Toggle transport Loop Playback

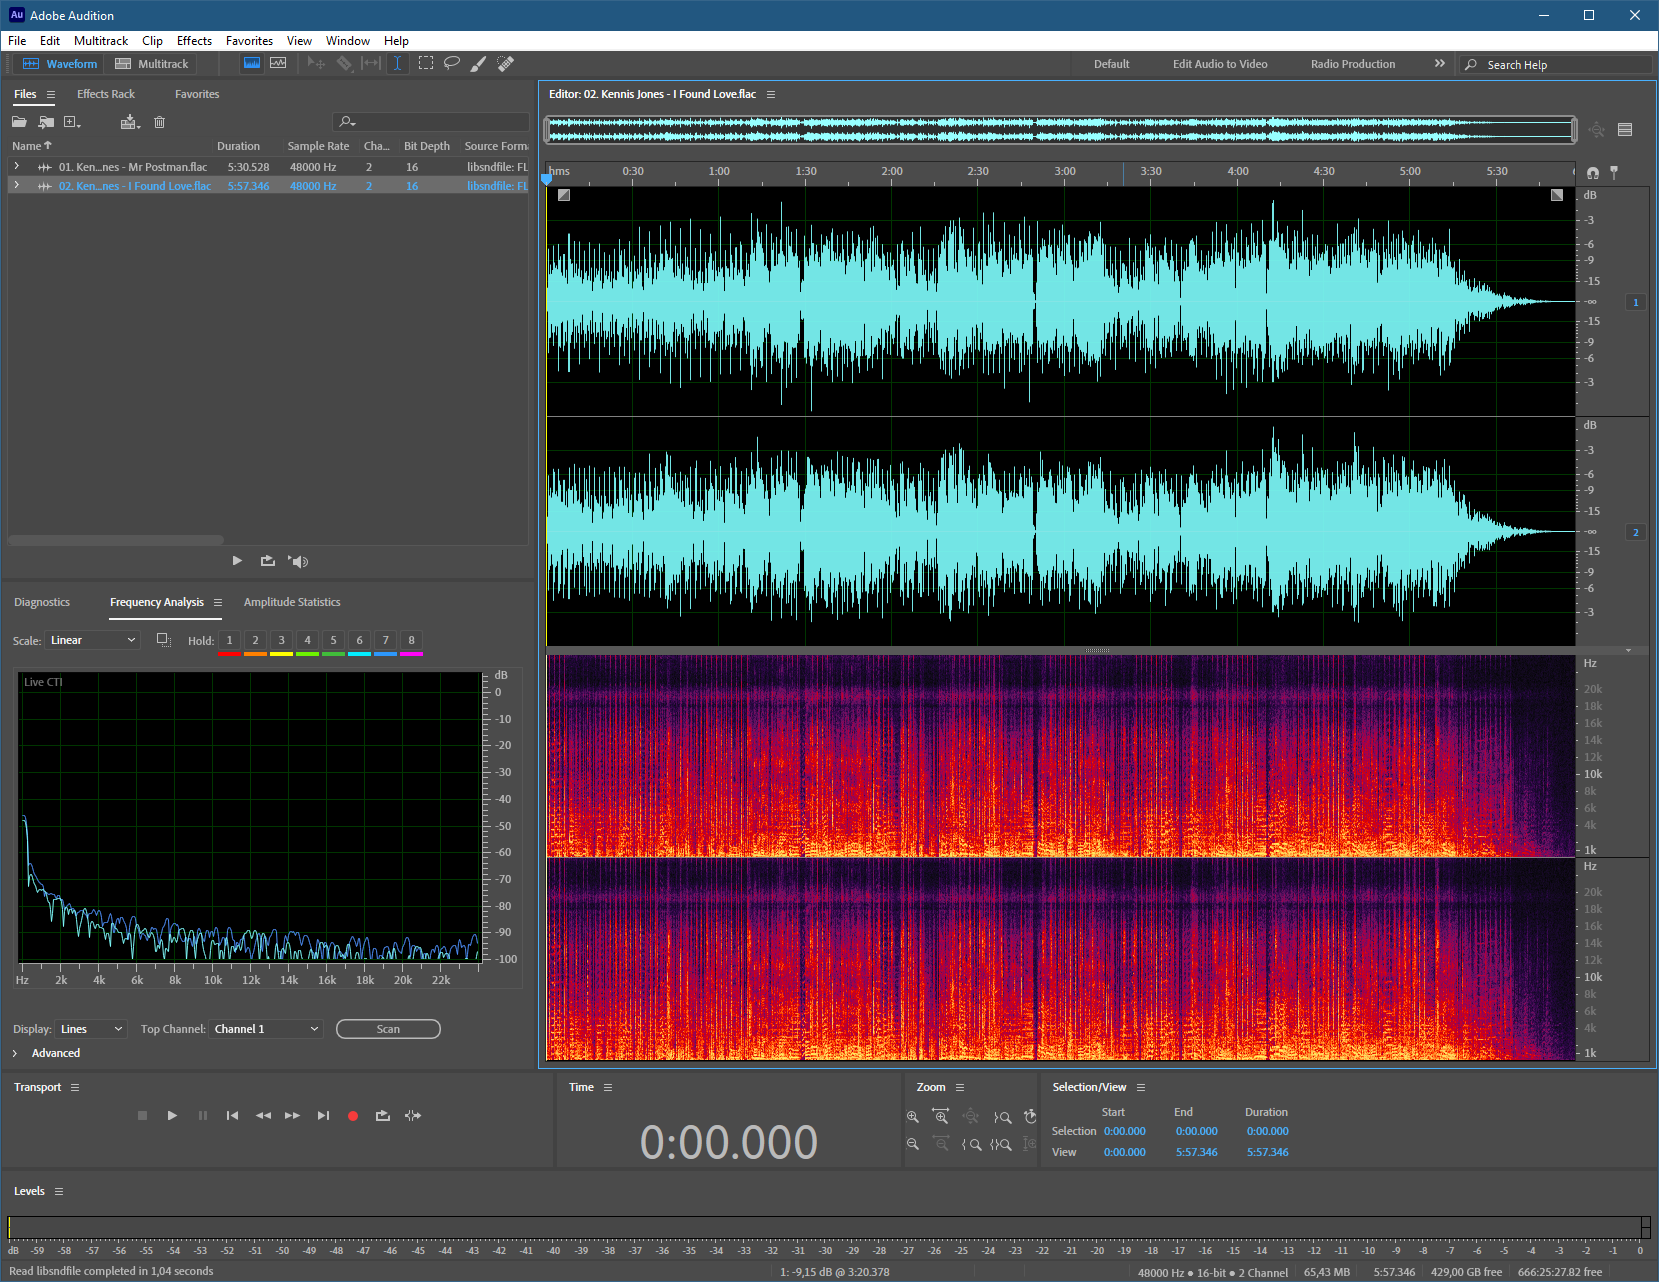click(x=382, y=1115)
